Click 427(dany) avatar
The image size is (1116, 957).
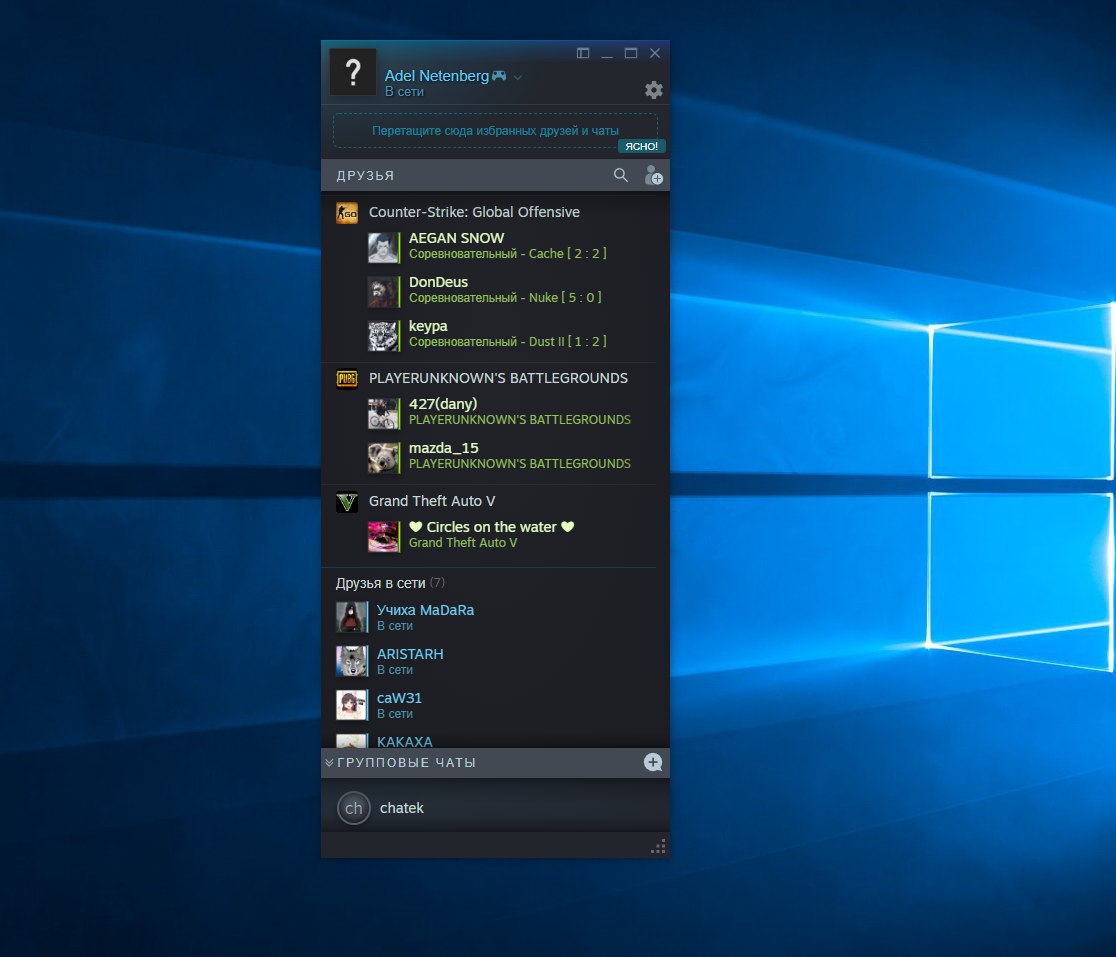pos(383,413)
